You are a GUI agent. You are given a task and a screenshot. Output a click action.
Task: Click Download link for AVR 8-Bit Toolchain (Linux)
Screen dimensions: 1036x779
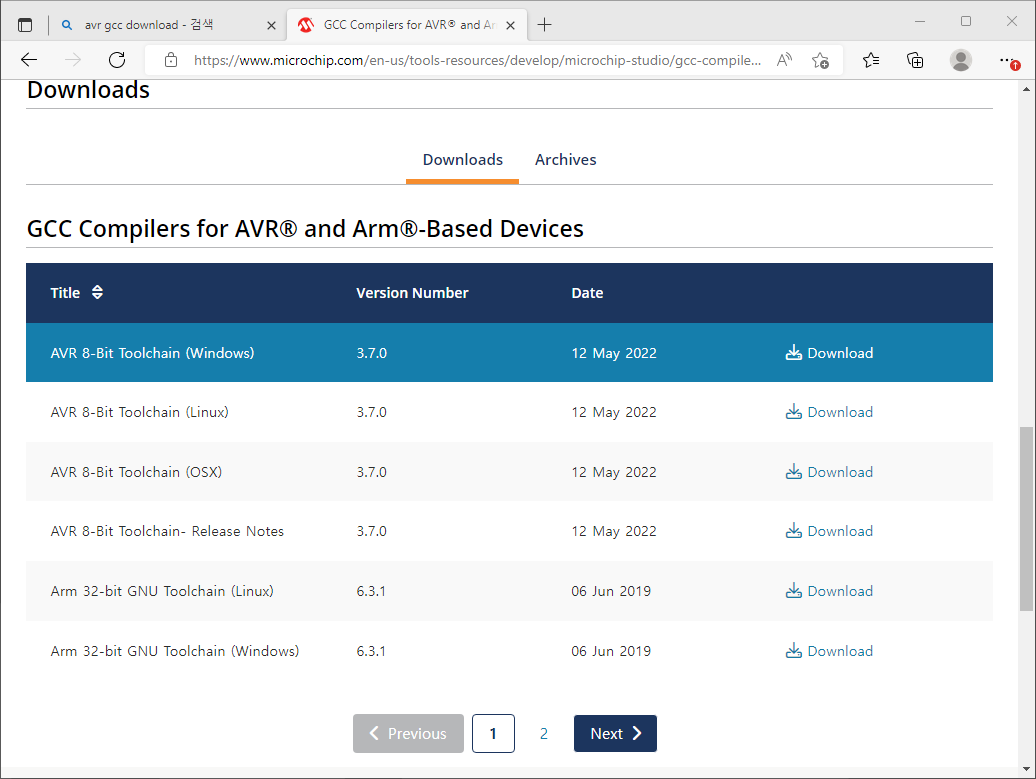click(x=840, y=412)
